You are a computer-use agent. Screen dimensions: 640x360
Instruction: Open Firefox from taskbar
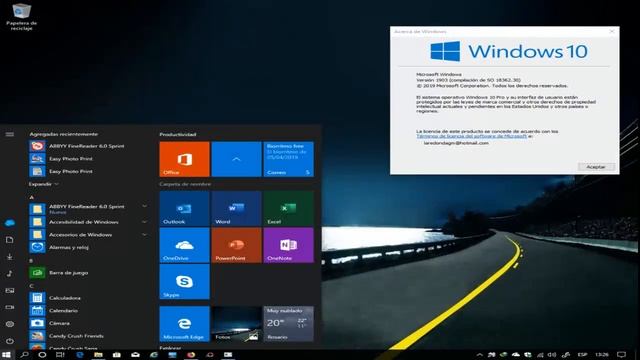point(191,355)
